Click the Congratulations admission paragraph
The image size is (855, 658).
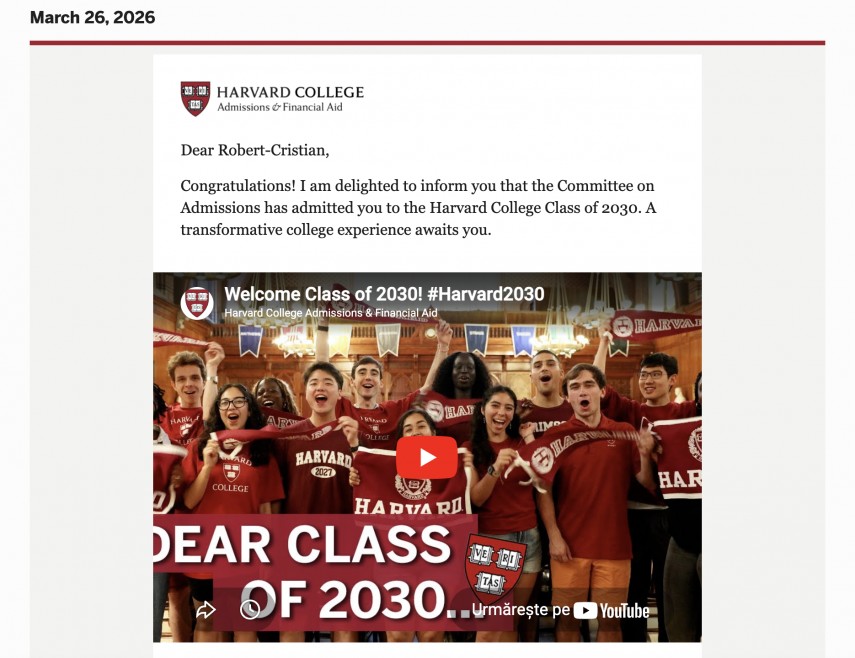point(418,207)
